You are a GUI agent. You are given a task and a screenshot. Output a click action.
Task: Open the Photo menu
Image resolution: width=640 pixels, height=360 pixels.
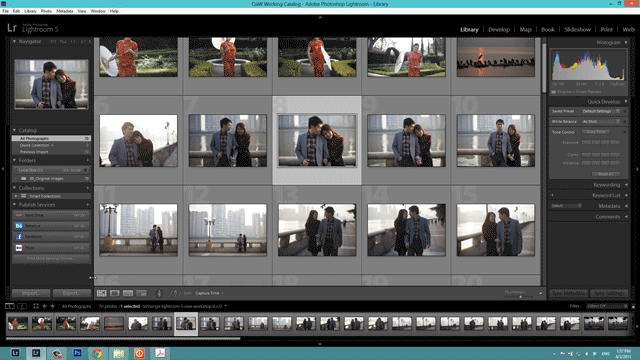coord(46,11)
